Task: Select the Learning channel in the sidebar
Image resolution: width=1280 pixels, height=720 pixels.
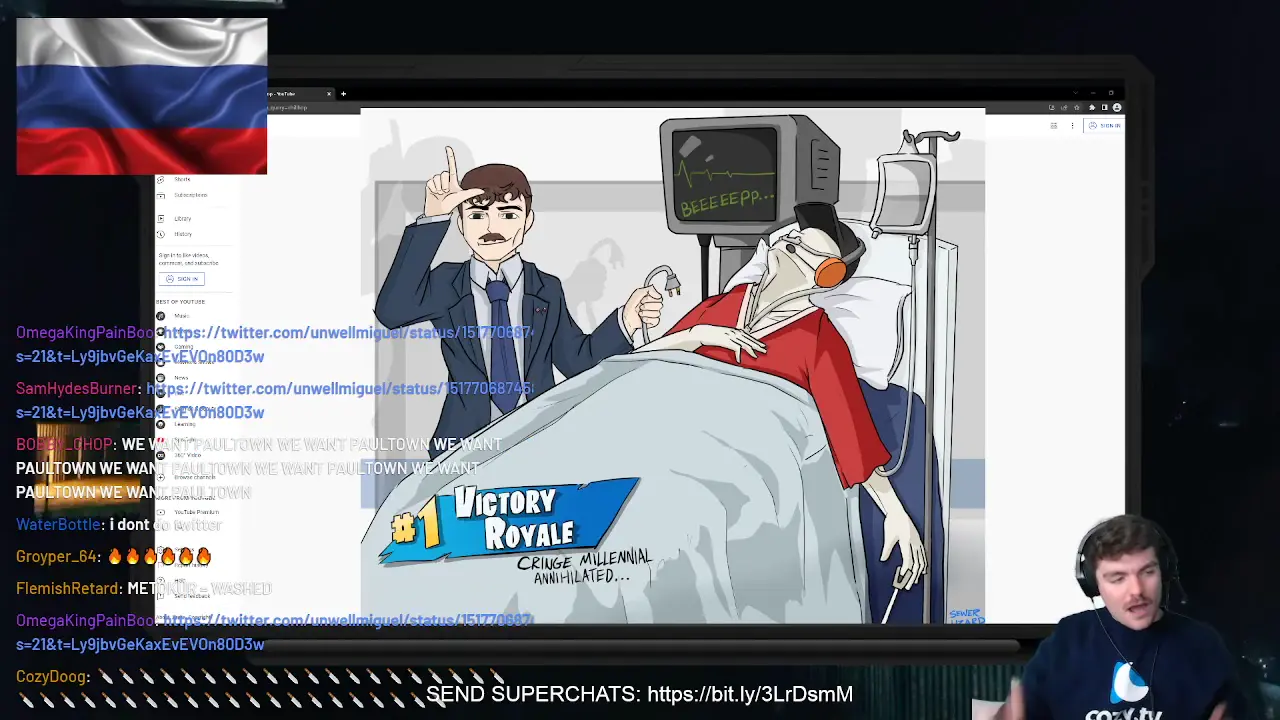Action: click(x=185, y=424)
